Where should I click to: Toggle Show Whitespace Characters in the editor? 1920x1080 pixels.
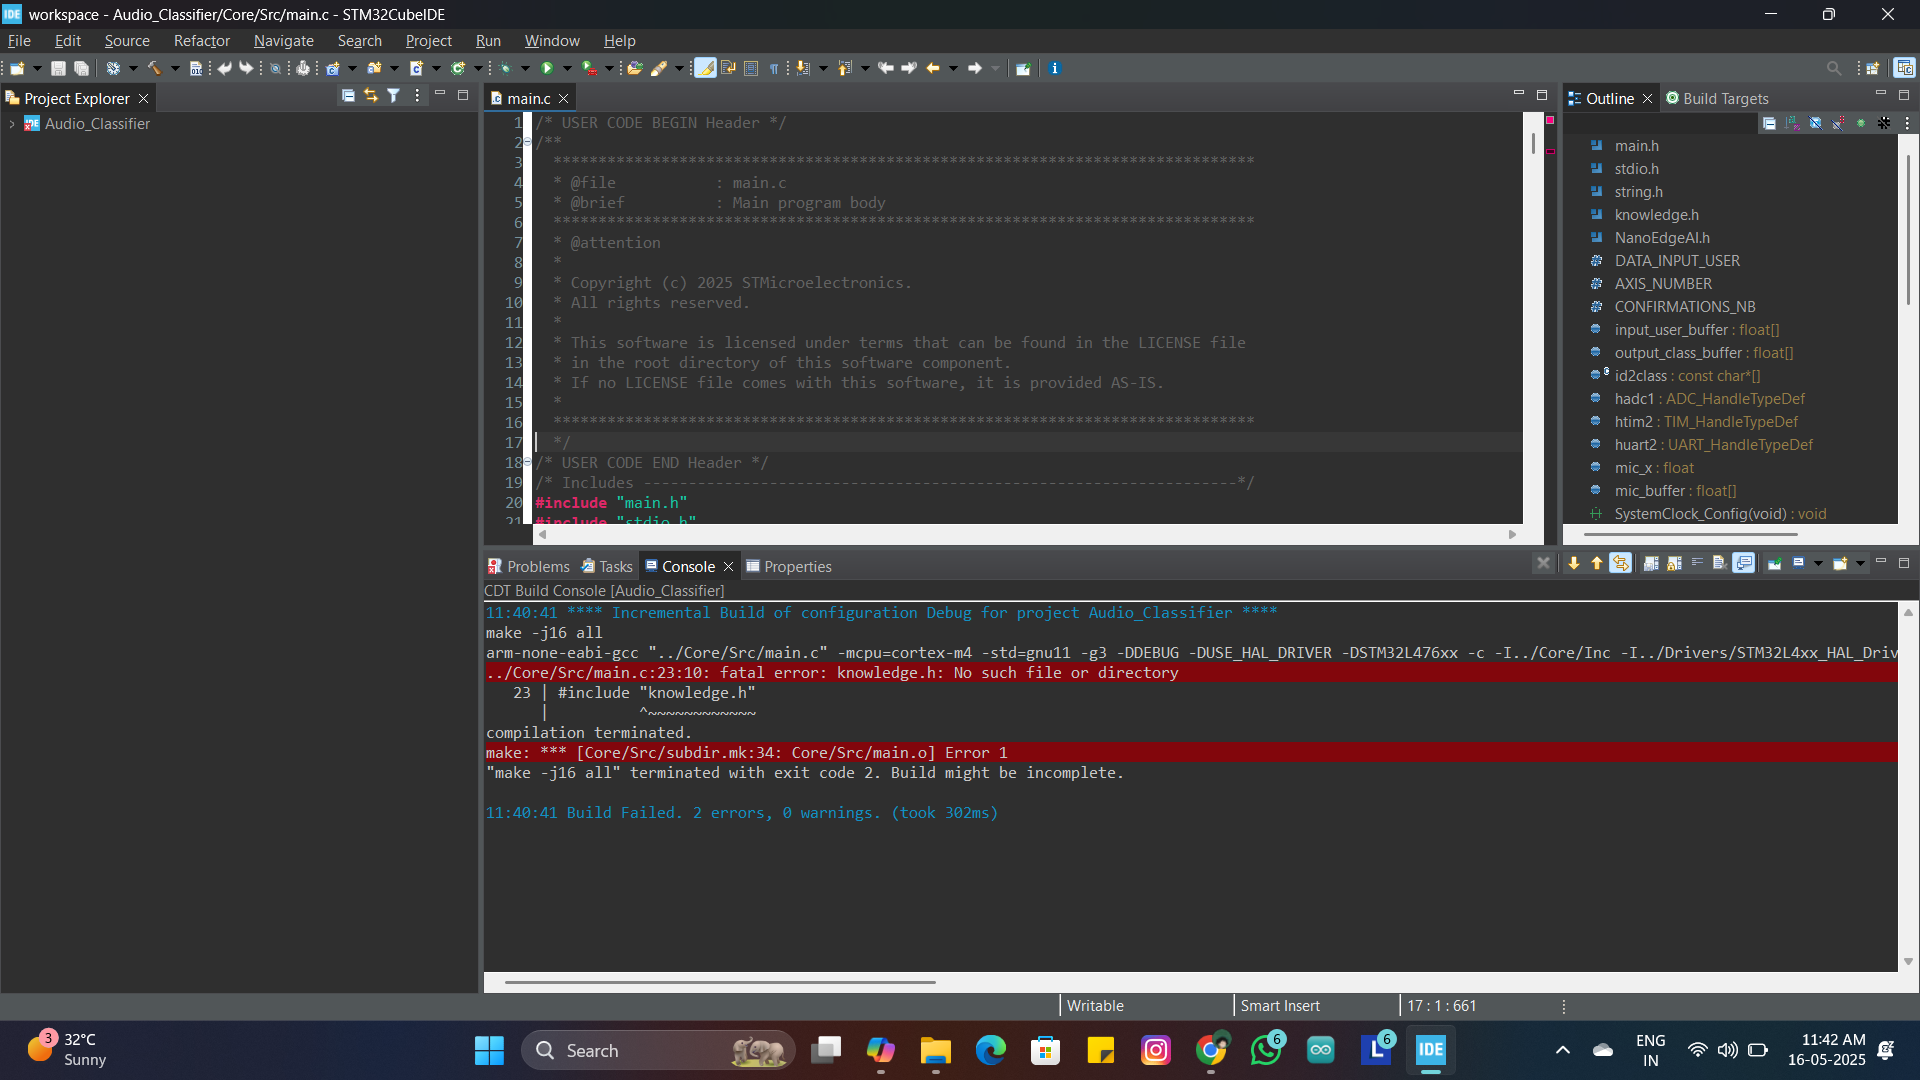[x=775, y=68]
